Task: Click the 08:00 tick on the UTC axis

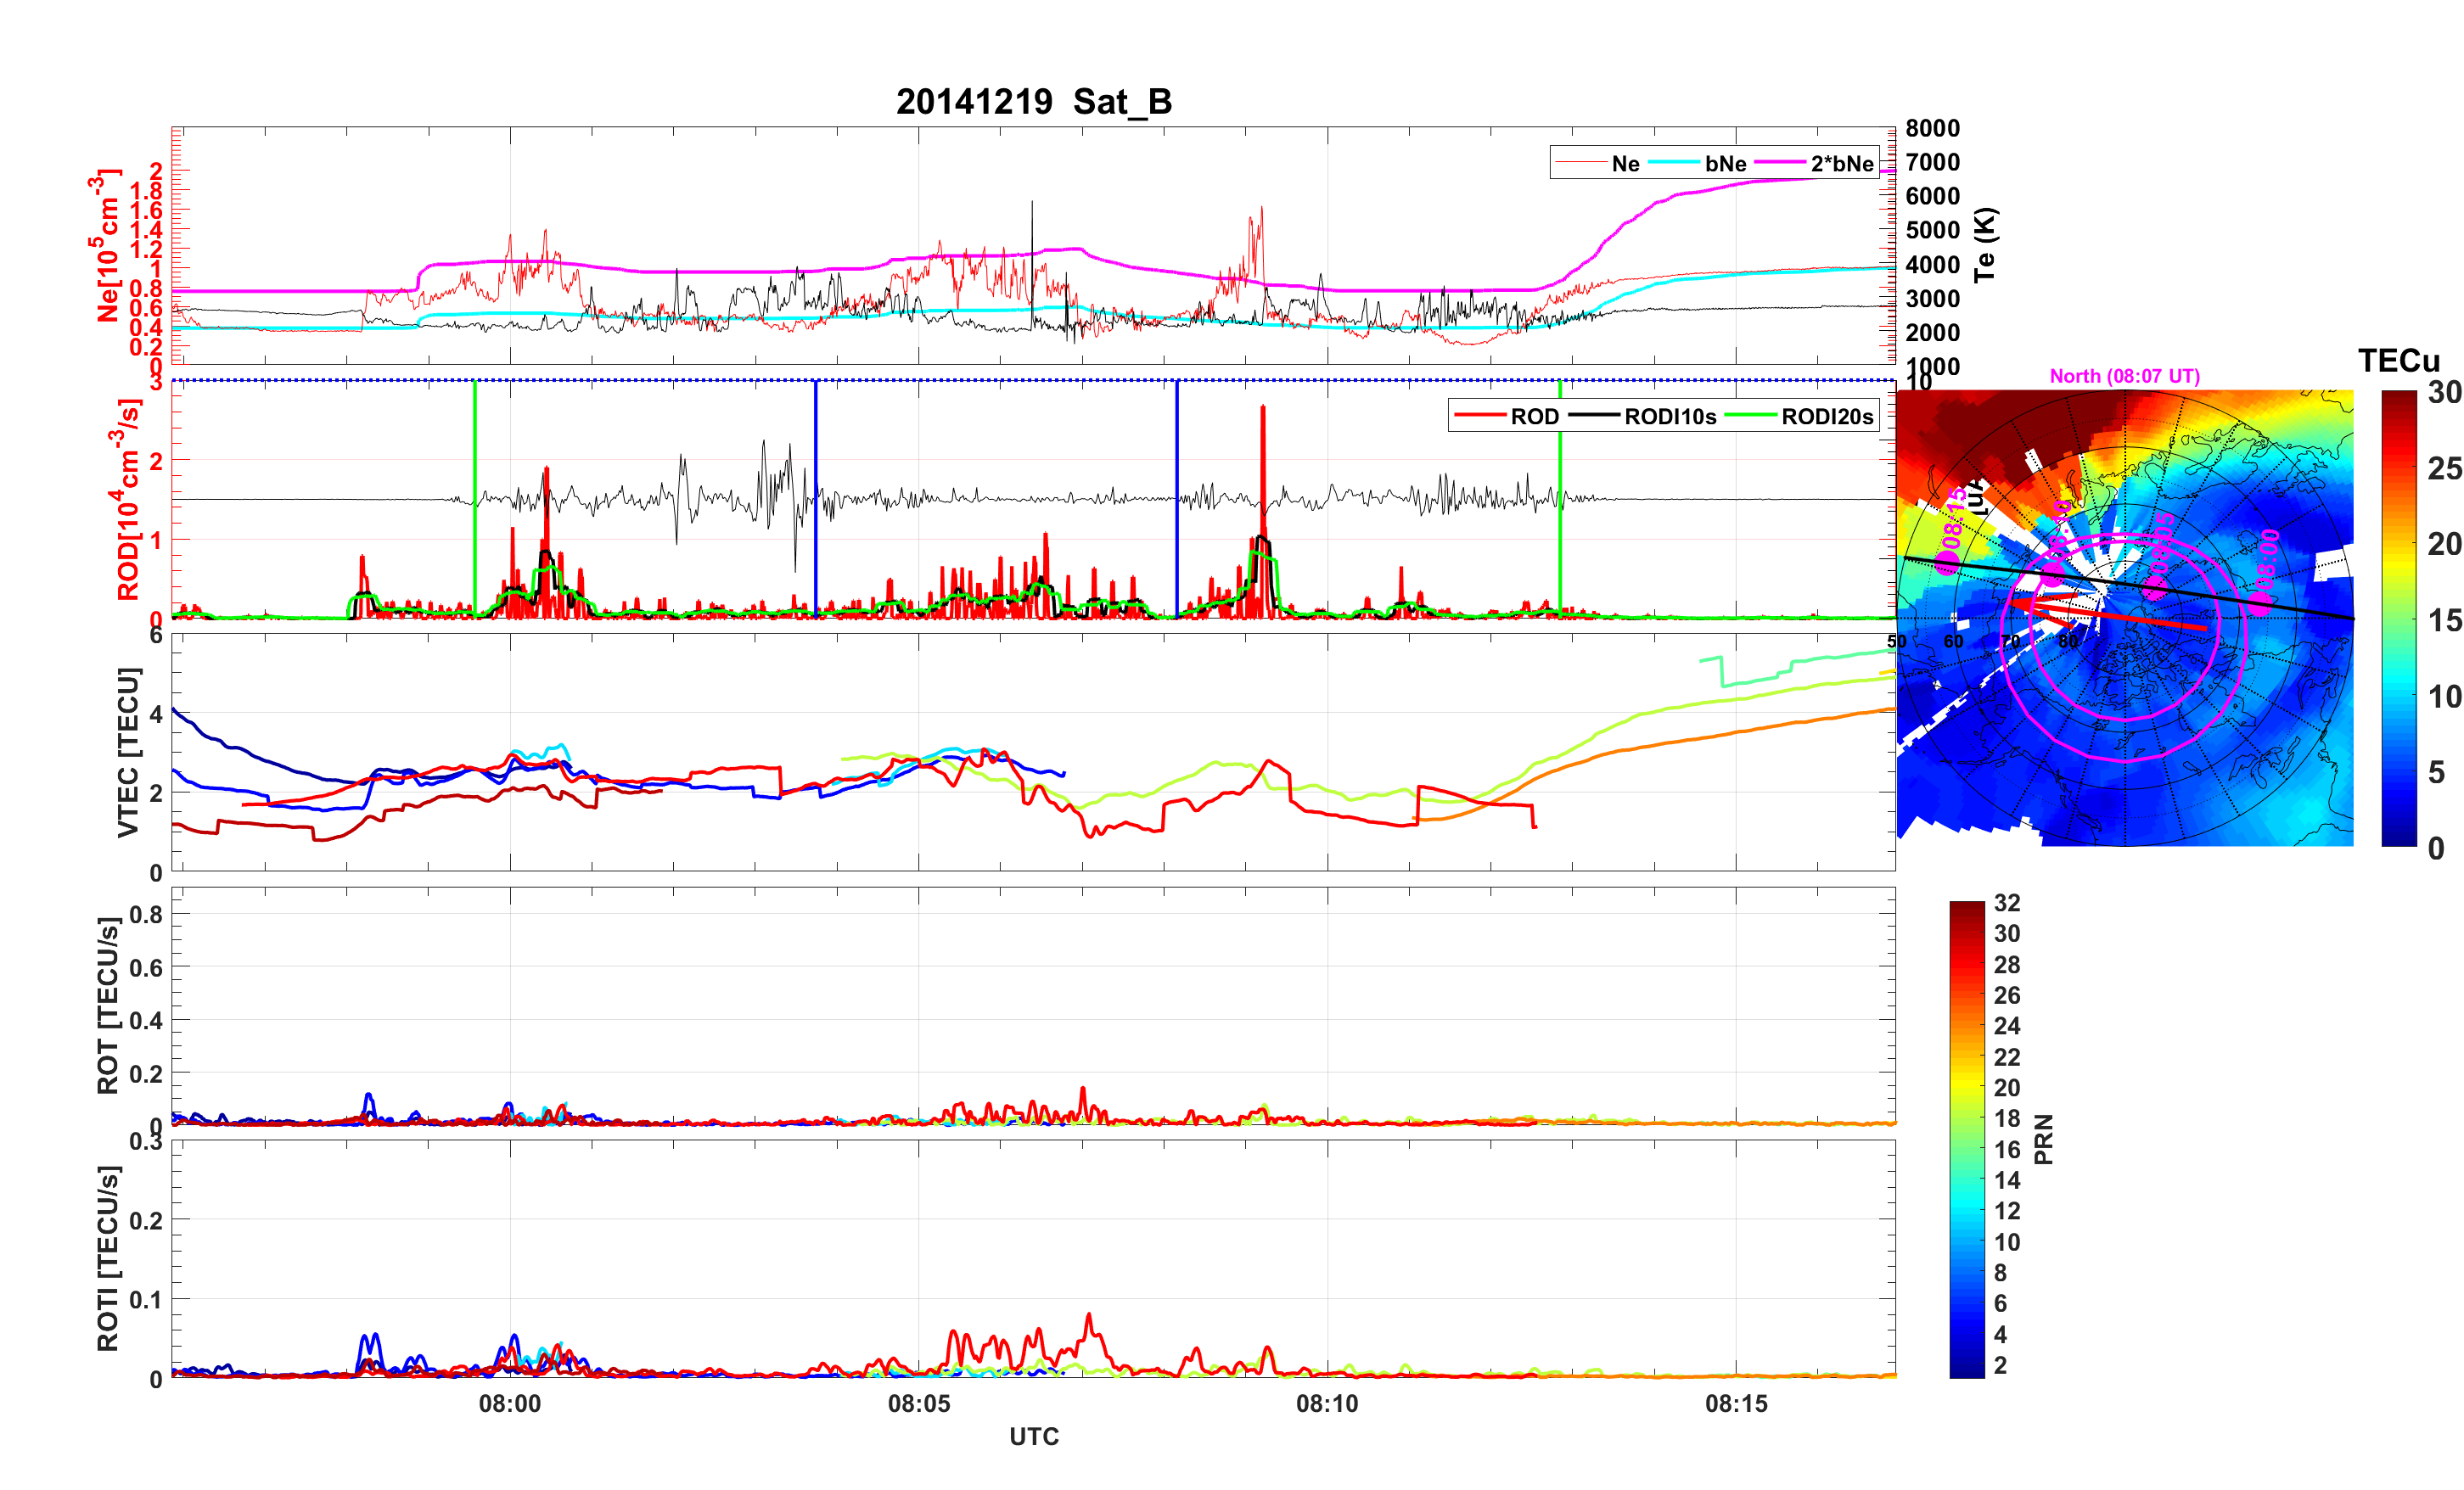Action: pyautogui.click(x=510, y=1404)
